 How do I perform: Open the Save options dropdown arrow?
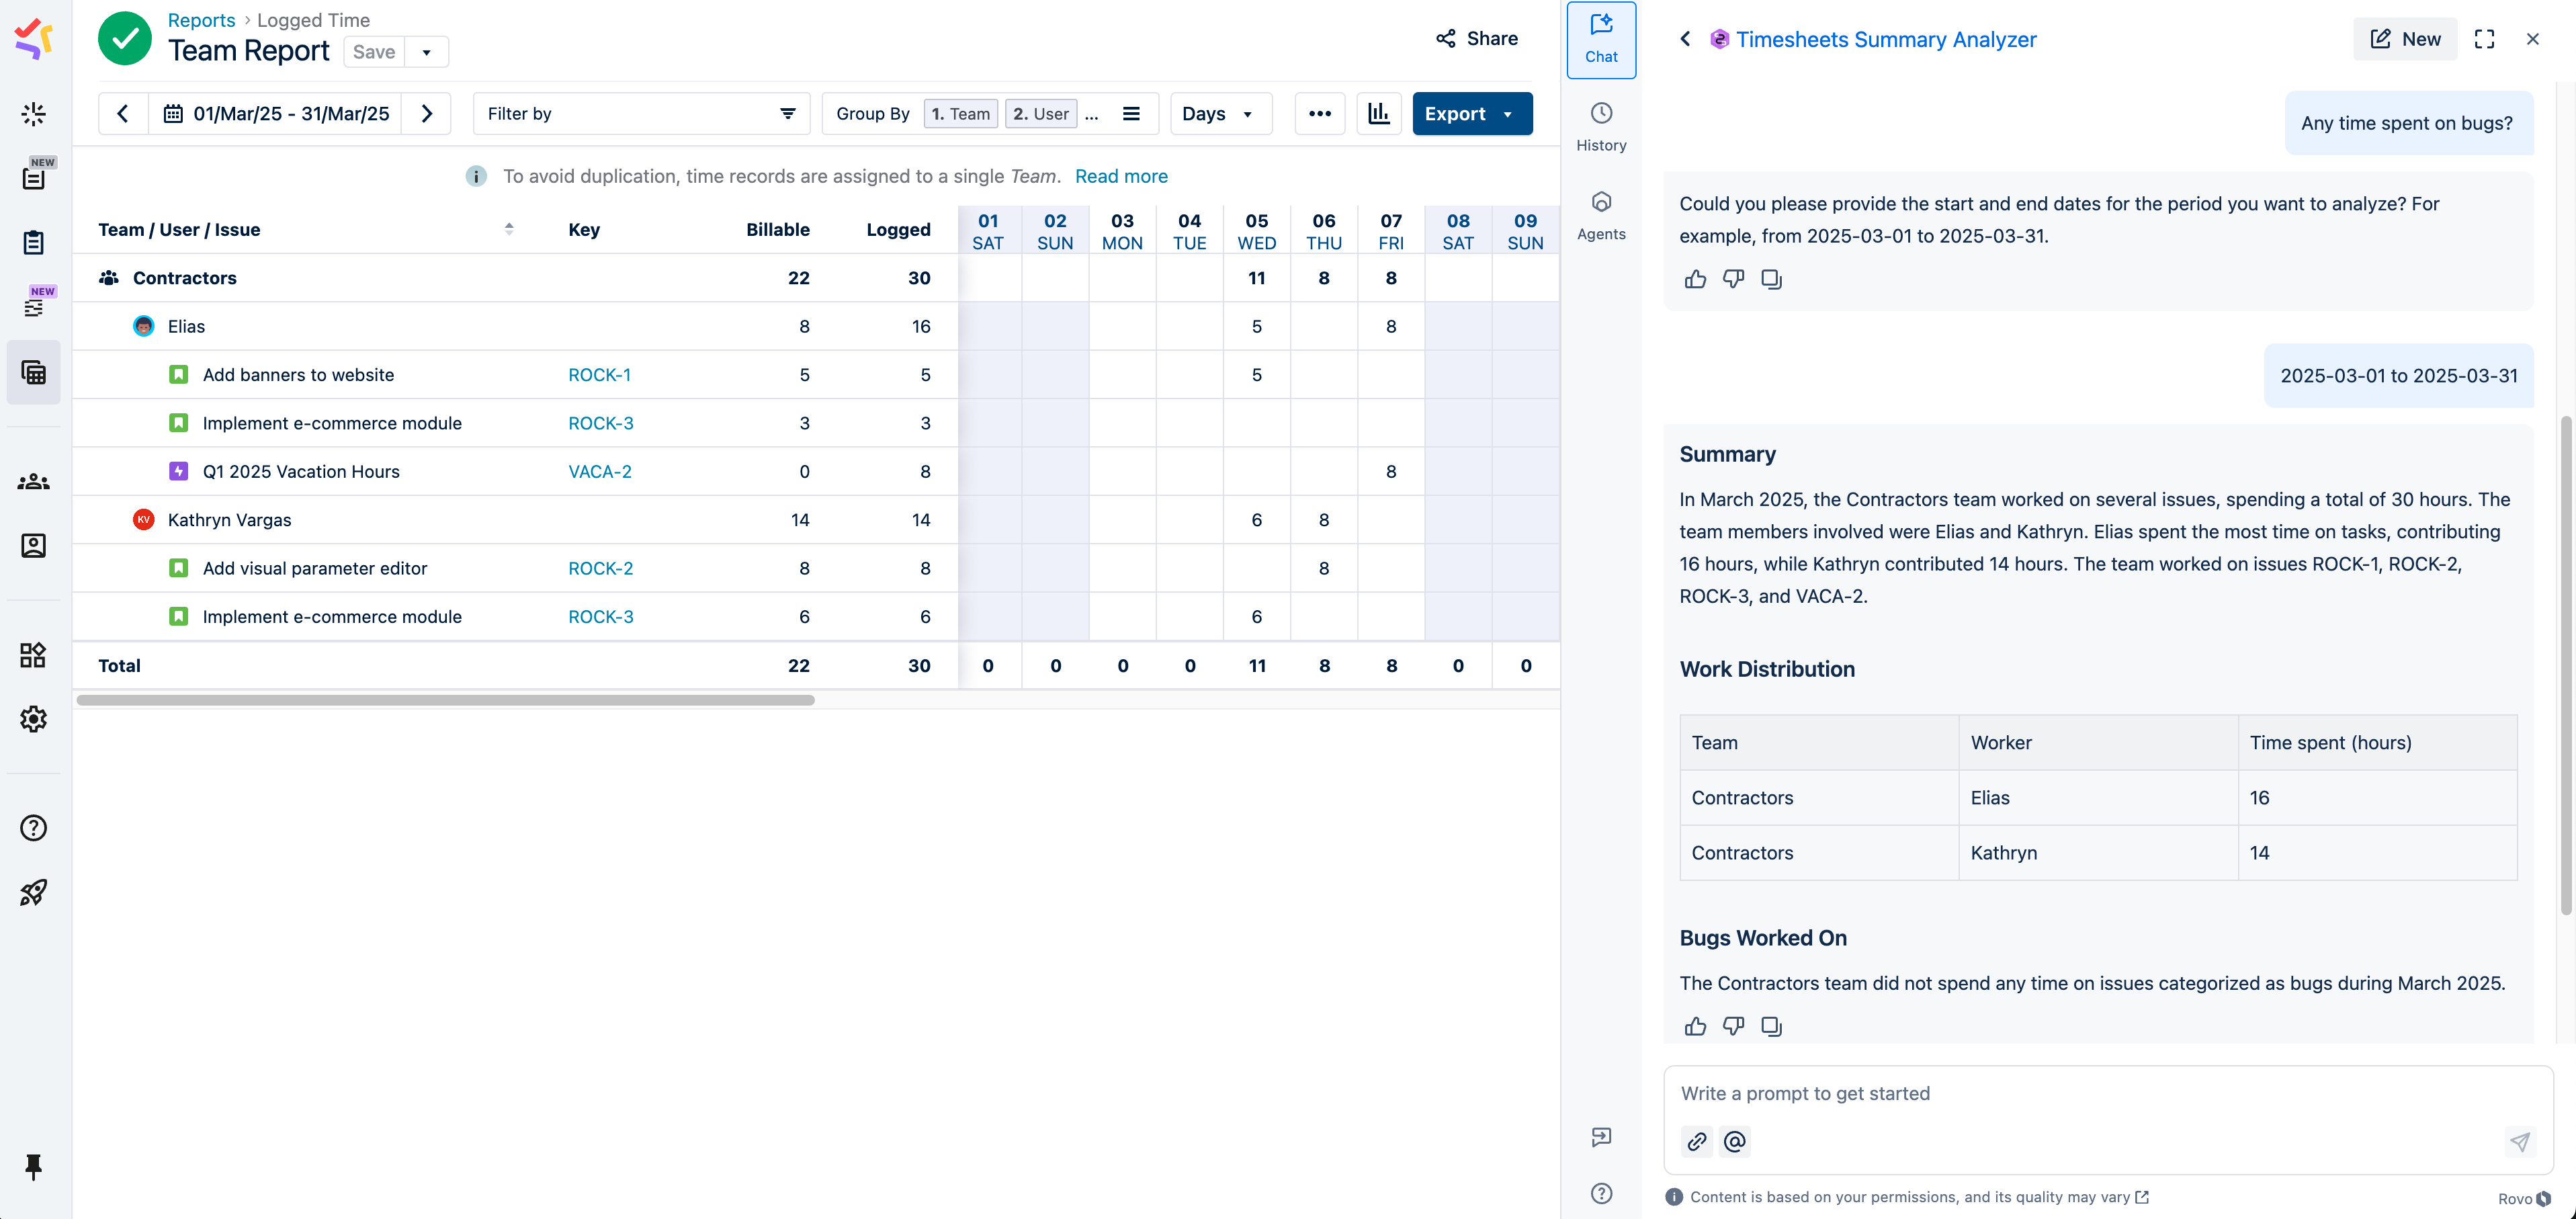point(427,52)
